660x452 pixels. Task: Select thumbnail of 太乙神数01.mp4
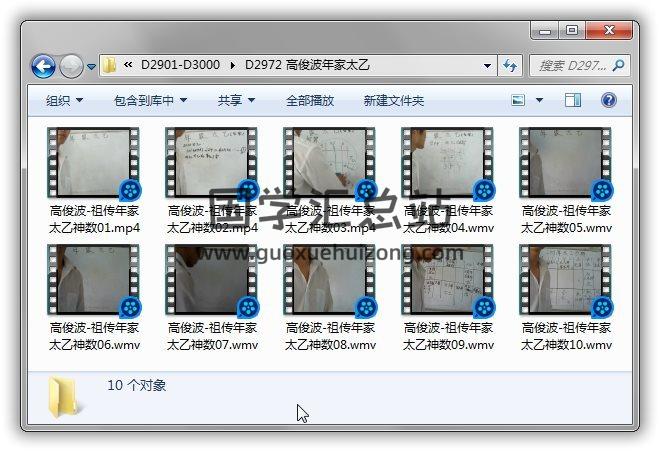93,162
